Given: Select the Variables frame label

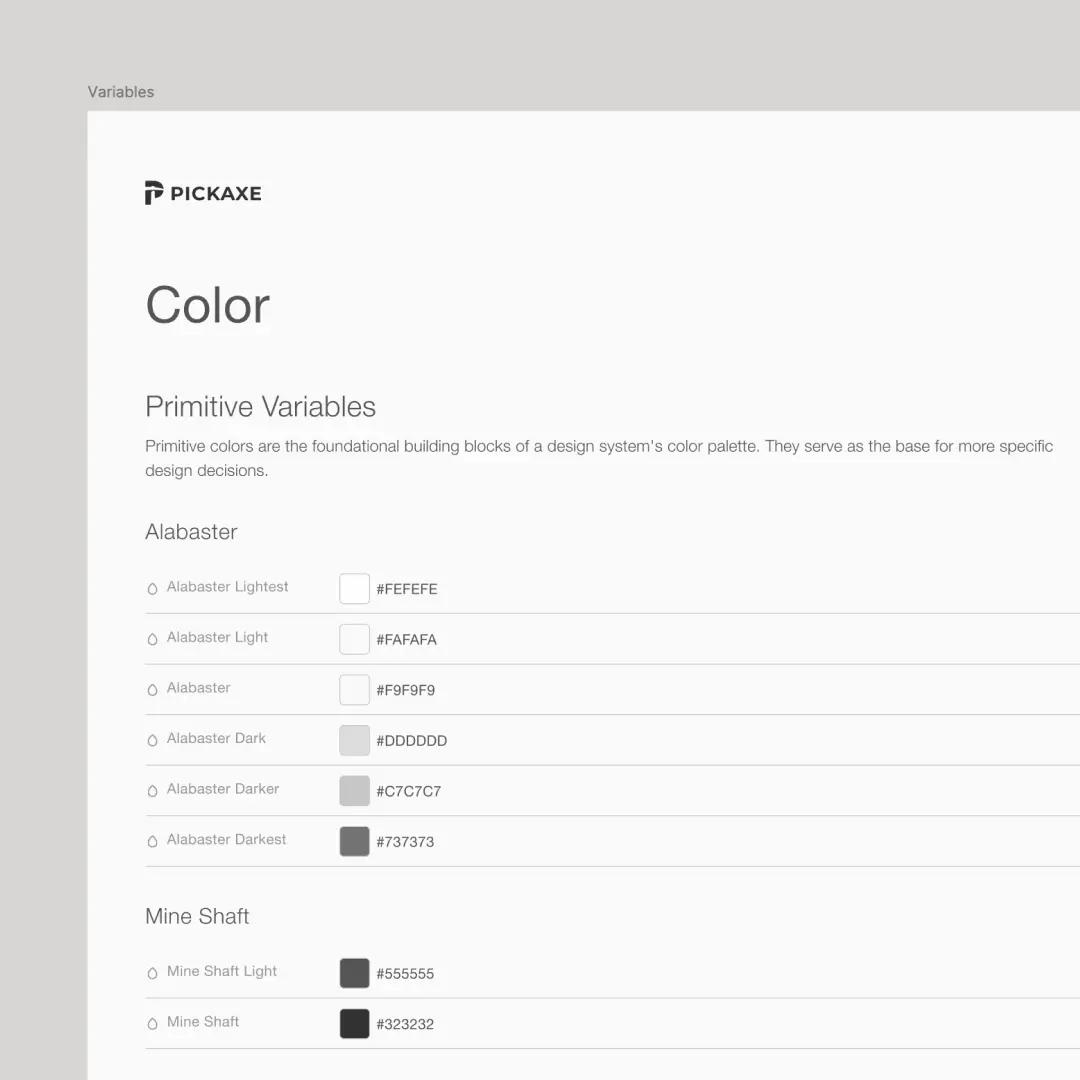Looking at the screenshot, I should [121, 92].
